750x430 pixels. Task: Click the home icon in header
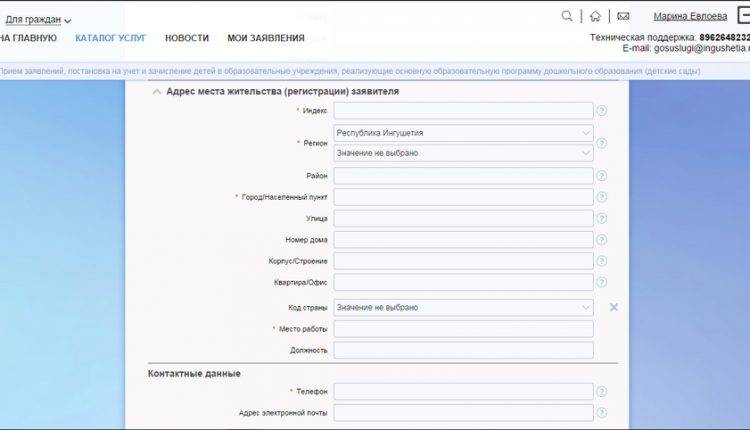[x=595, y=16]
